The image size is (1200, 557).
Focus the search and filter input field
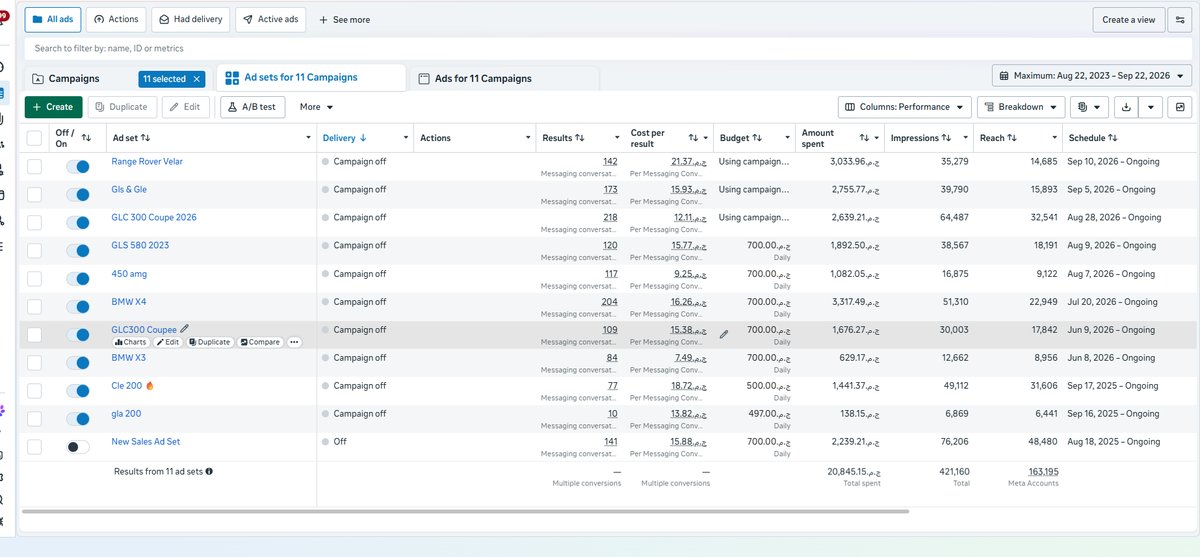coord(608,48)
